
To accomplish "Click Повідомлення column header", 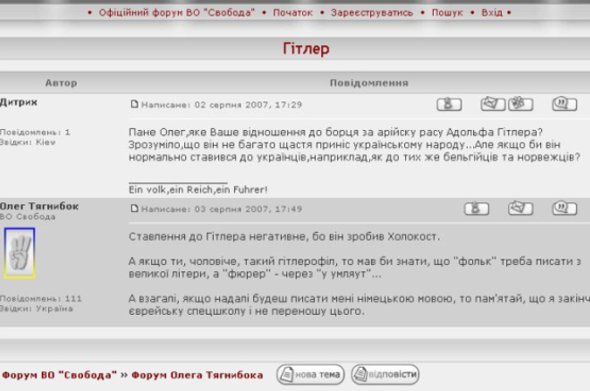I will click(x=369, y=83).
